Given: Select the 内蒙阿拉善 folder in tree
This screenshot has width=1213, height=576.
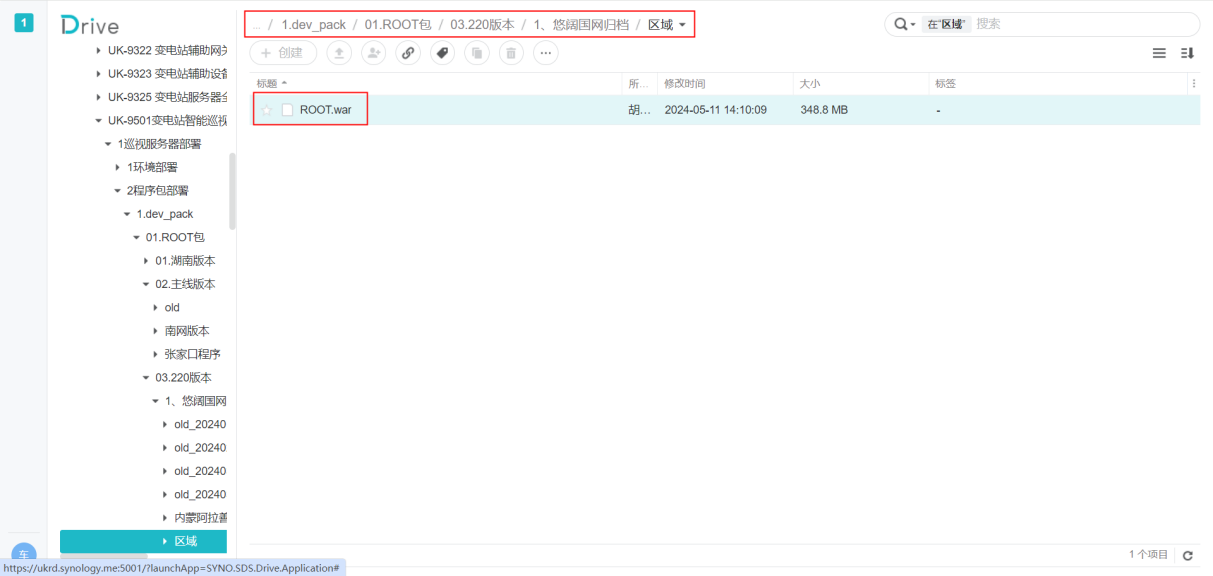Looking at the screenshot, I should click(200, 518).
